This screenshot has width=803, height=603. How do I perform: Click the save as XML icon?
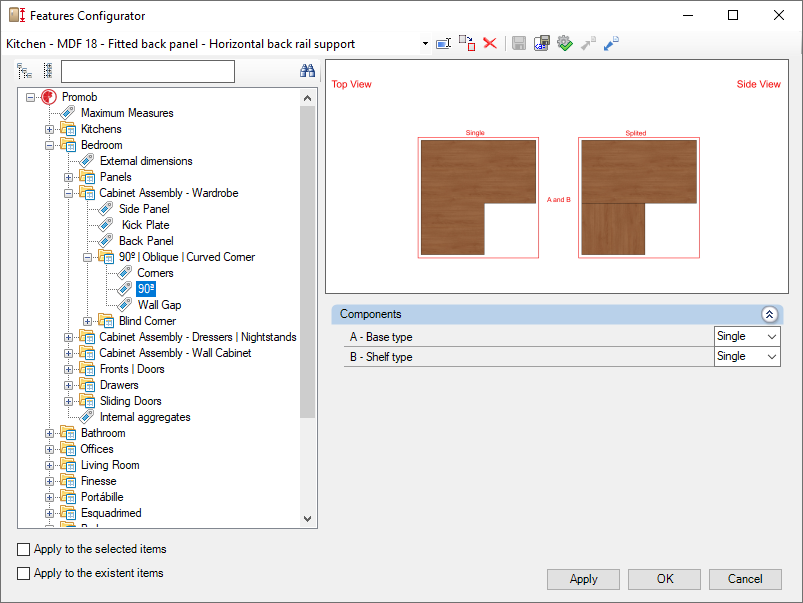pos(541,43)
